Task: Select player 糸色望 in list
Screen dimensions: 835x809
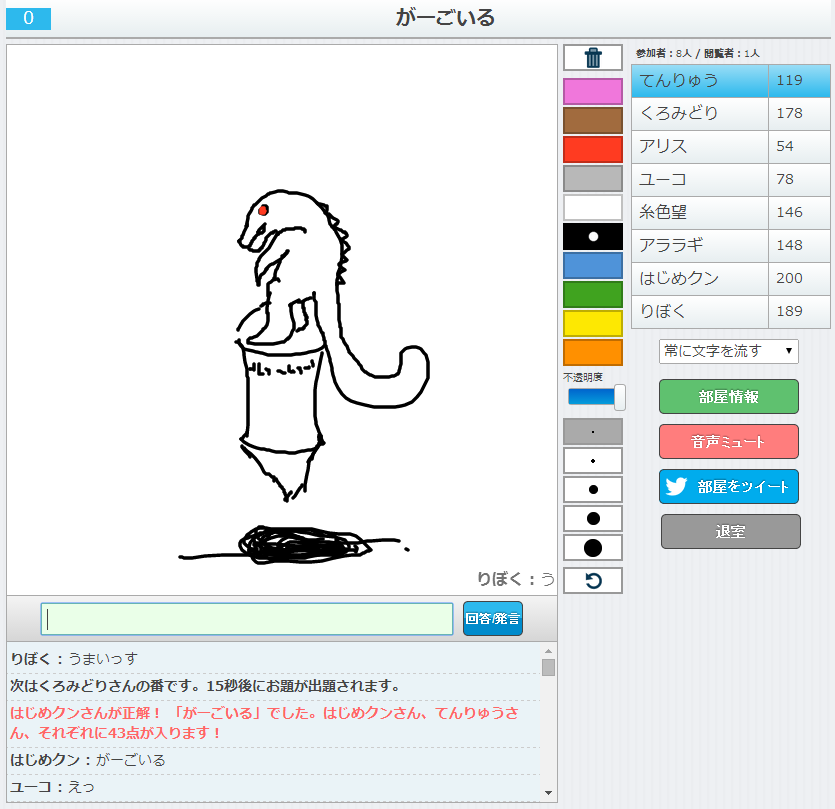Action: coord(700,213)
